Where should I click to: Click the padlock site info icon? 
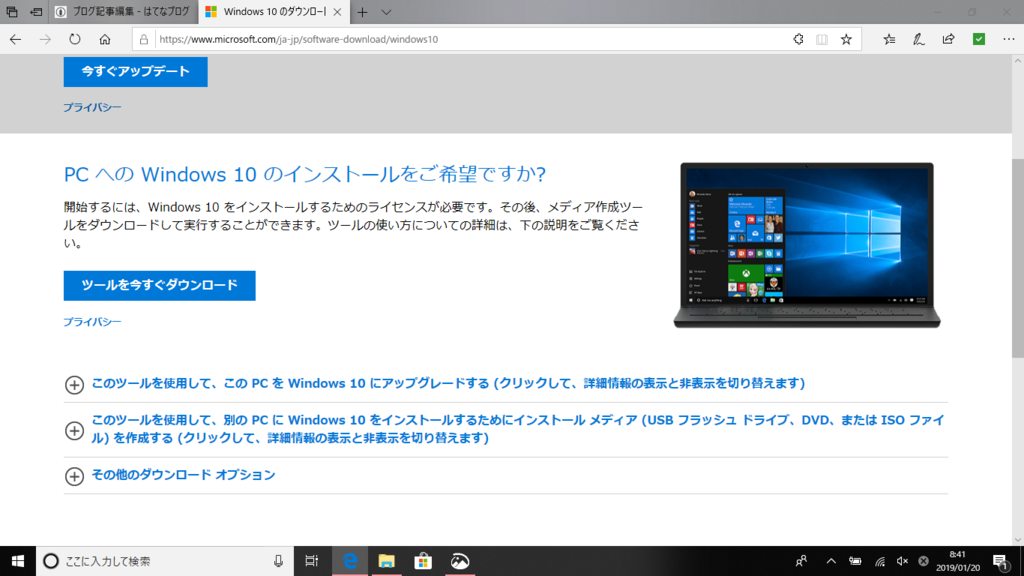[144, 39]
